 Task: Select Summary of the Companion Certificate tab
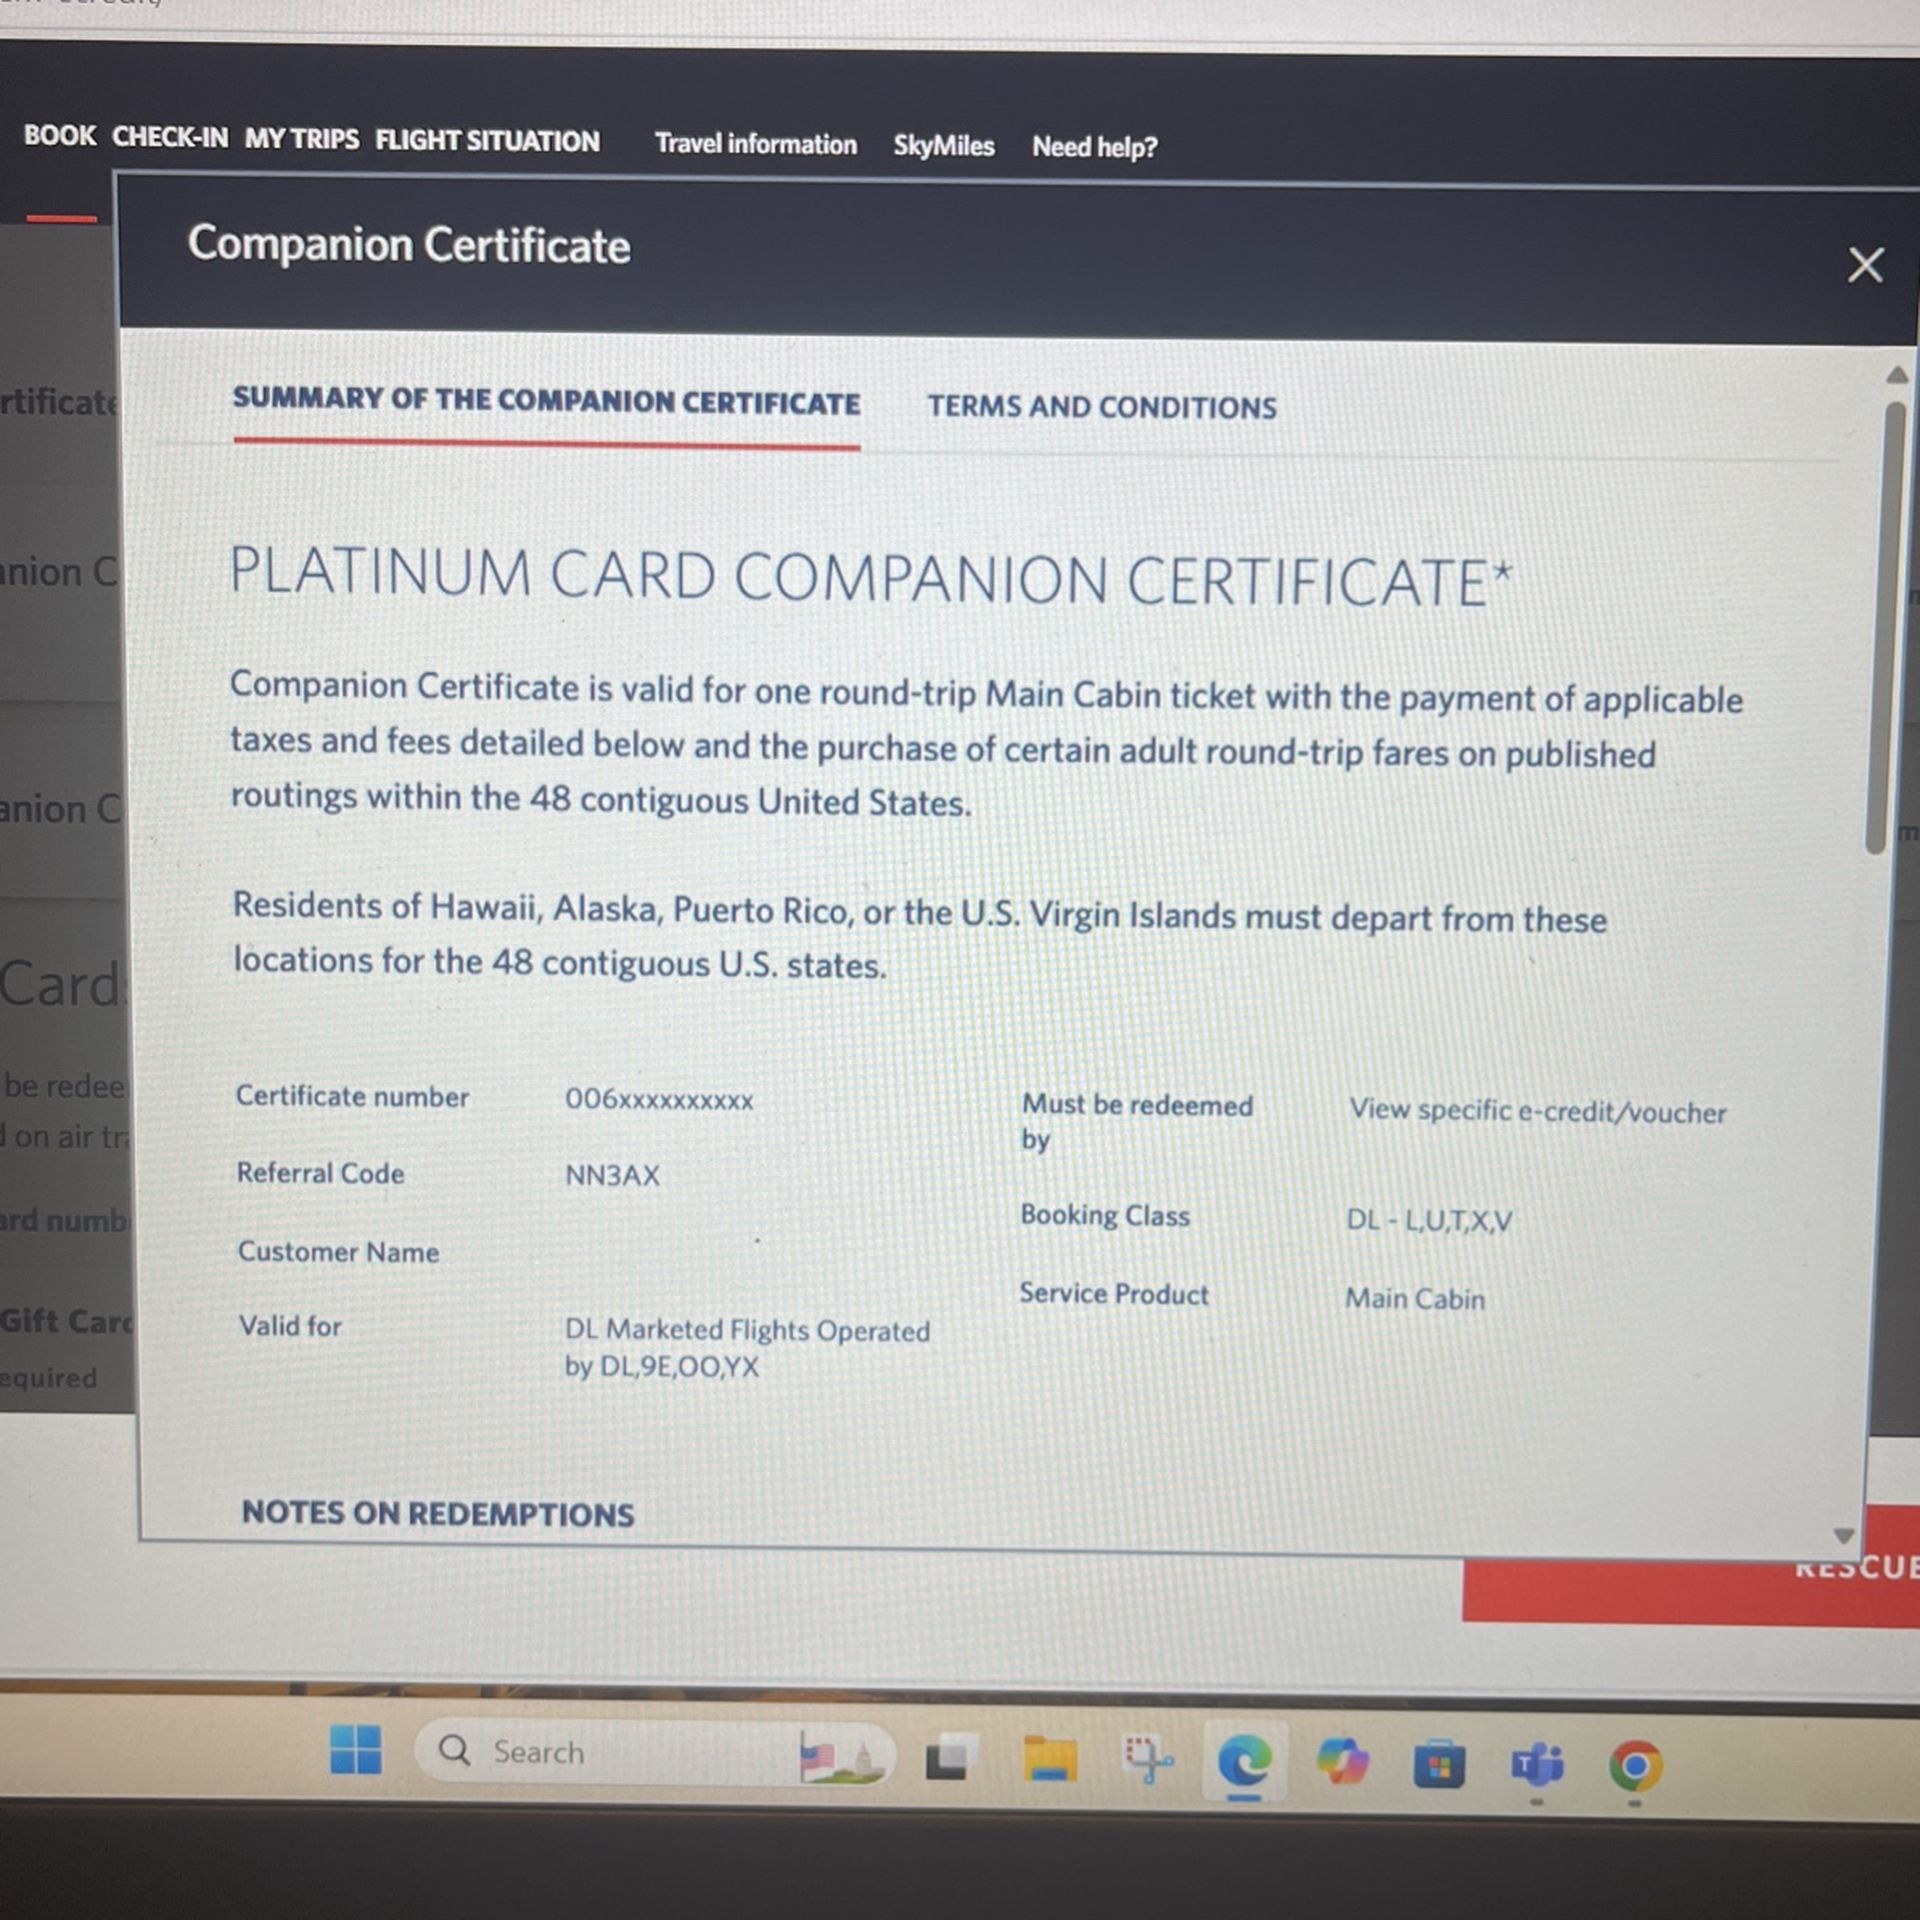tap(546, 401)
